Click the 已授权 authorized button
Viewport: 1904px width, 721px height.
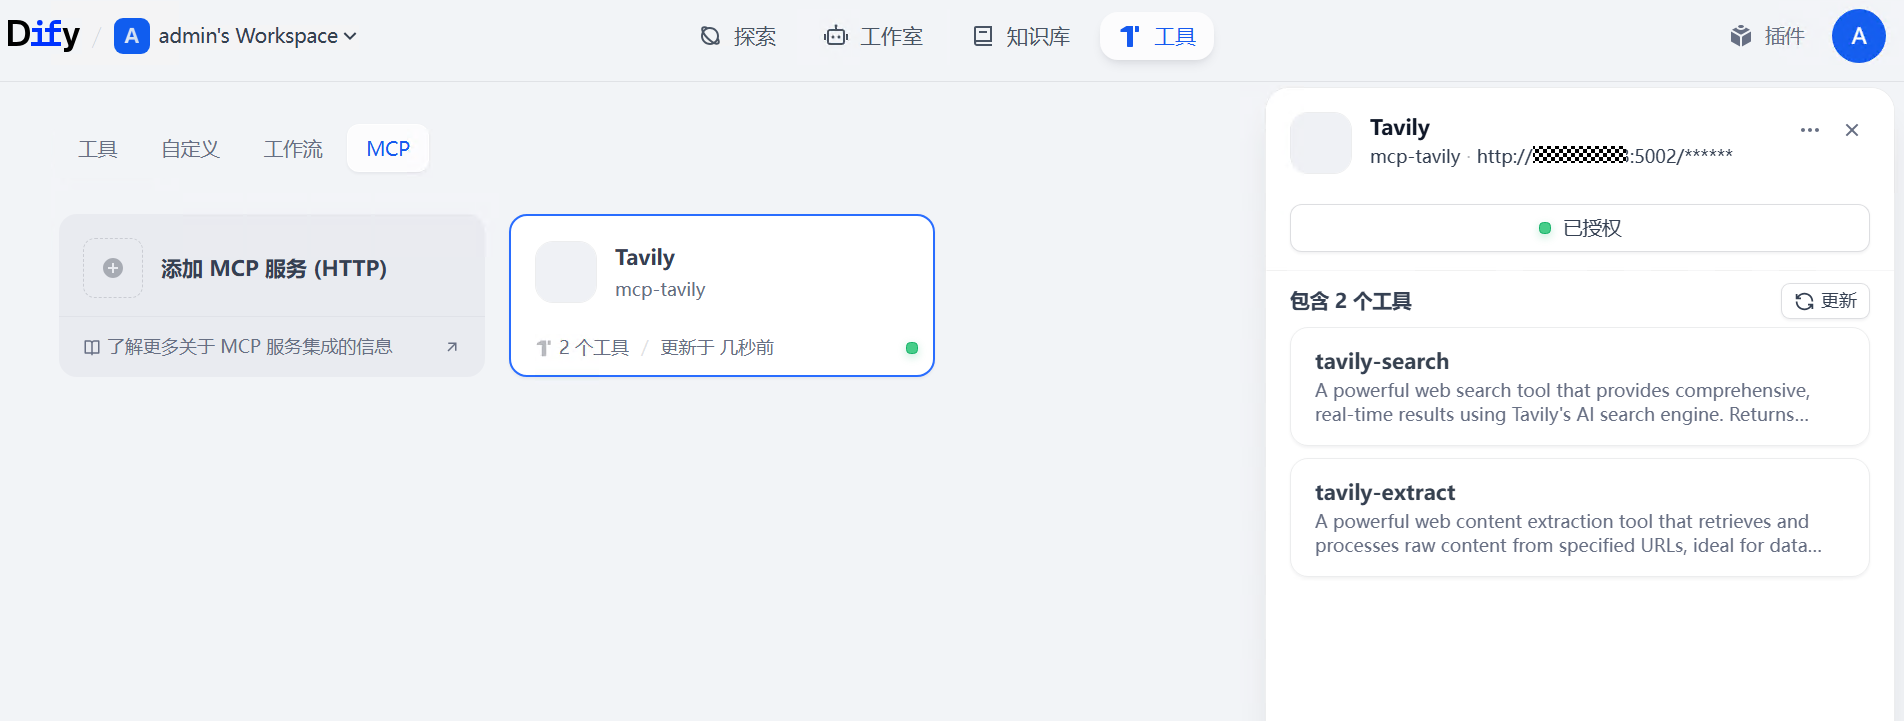pyautogui.click(x=1580, y=228)
